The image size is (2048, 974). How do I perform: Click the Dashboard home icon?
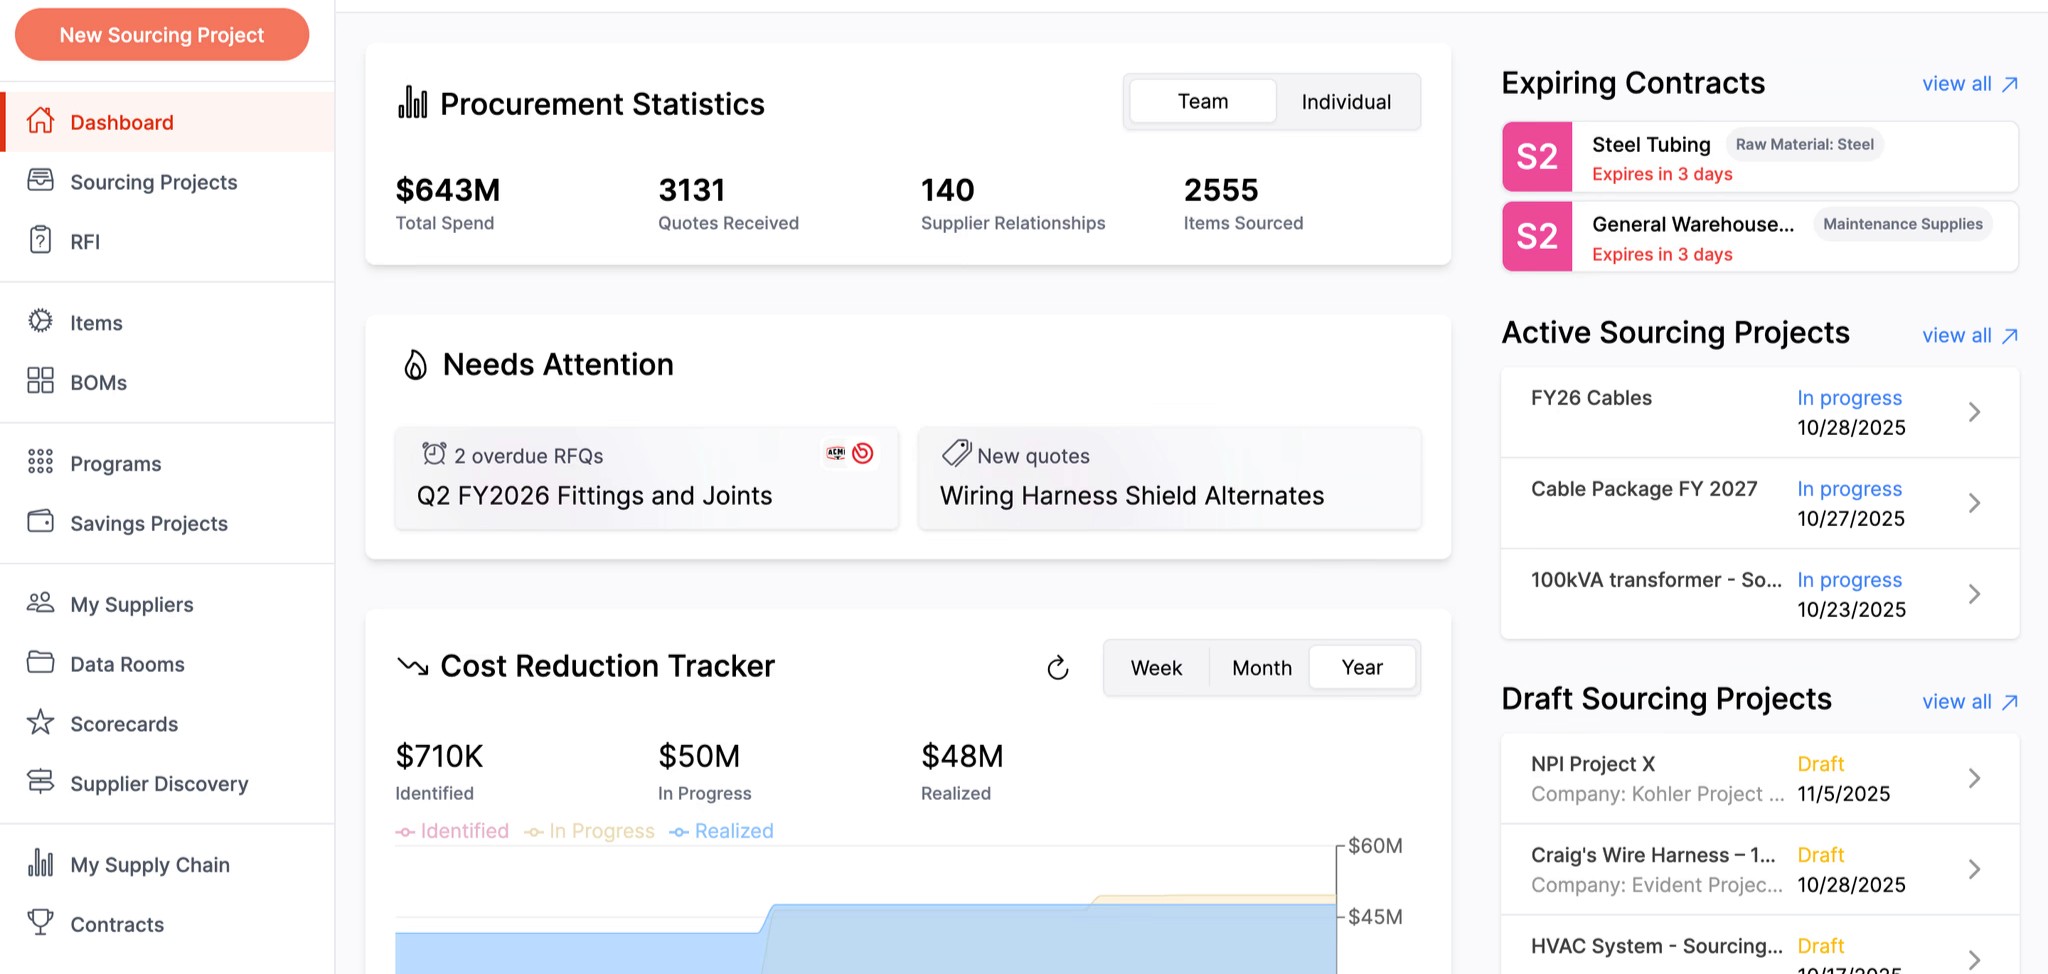[40, 121]
